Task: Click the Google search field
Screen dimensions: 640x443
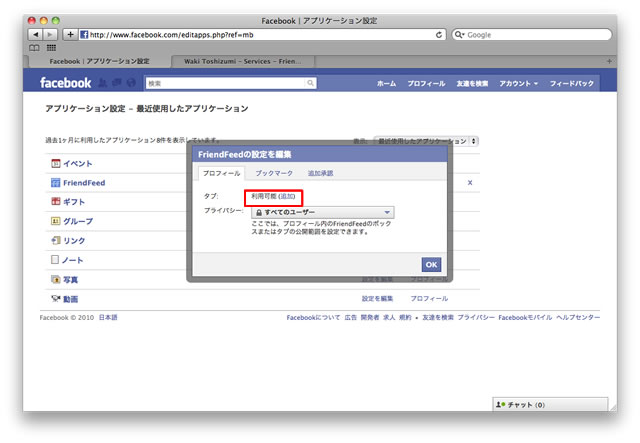Action: 532,35
